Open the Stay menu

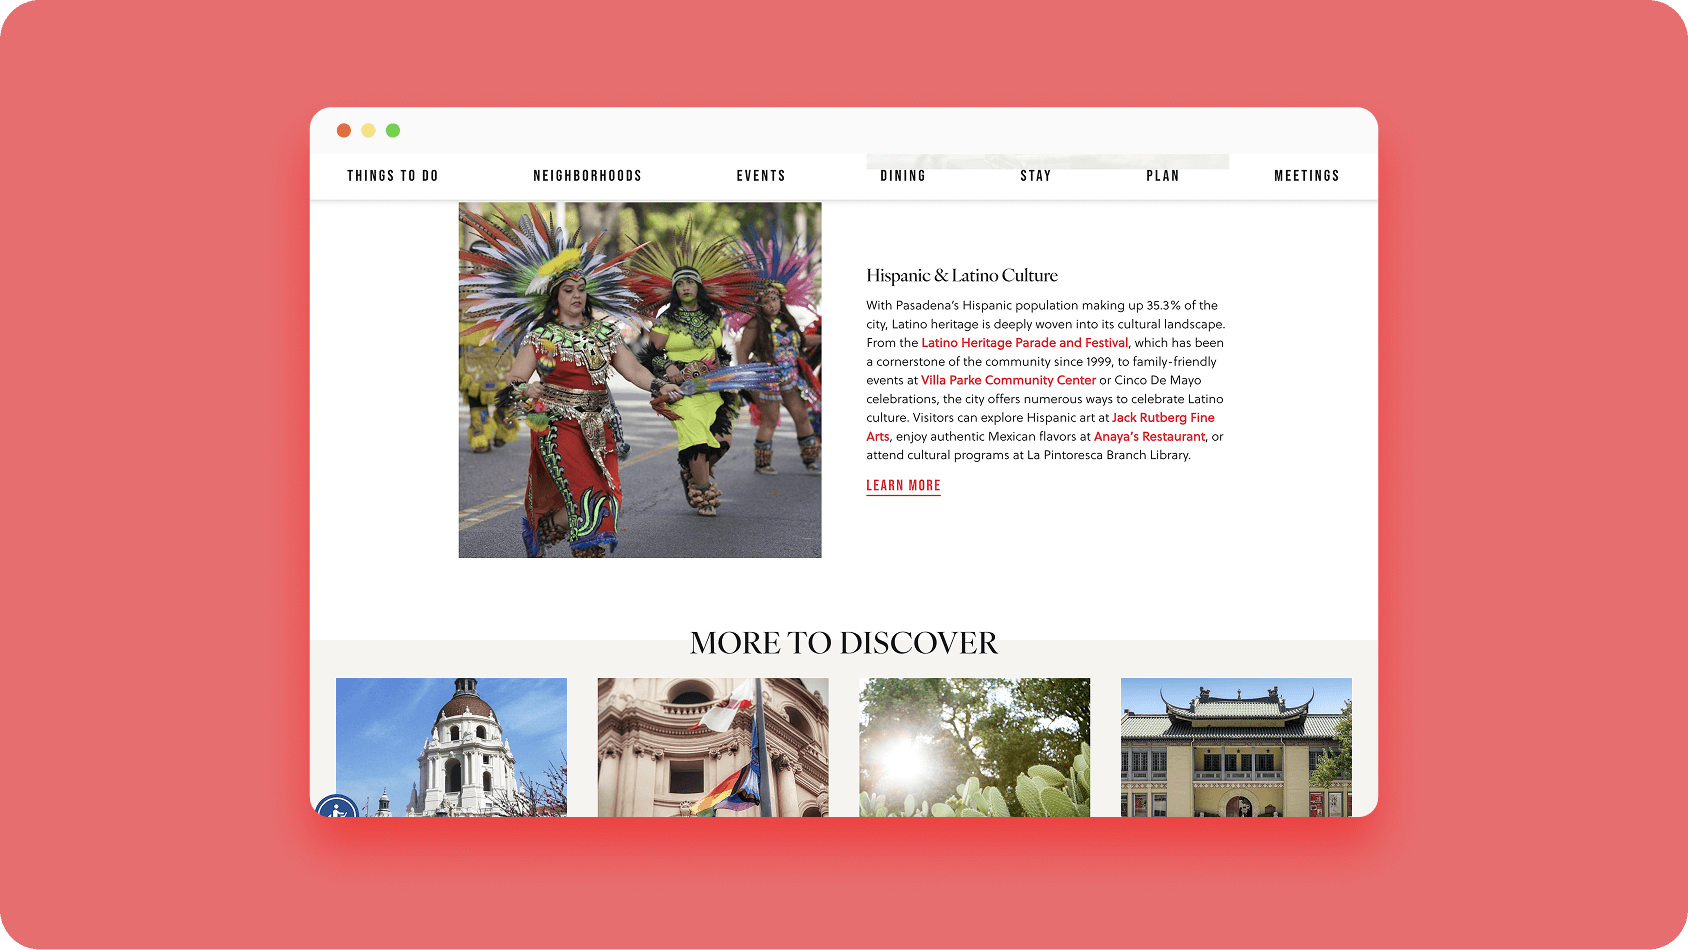tap(1036, 176)
